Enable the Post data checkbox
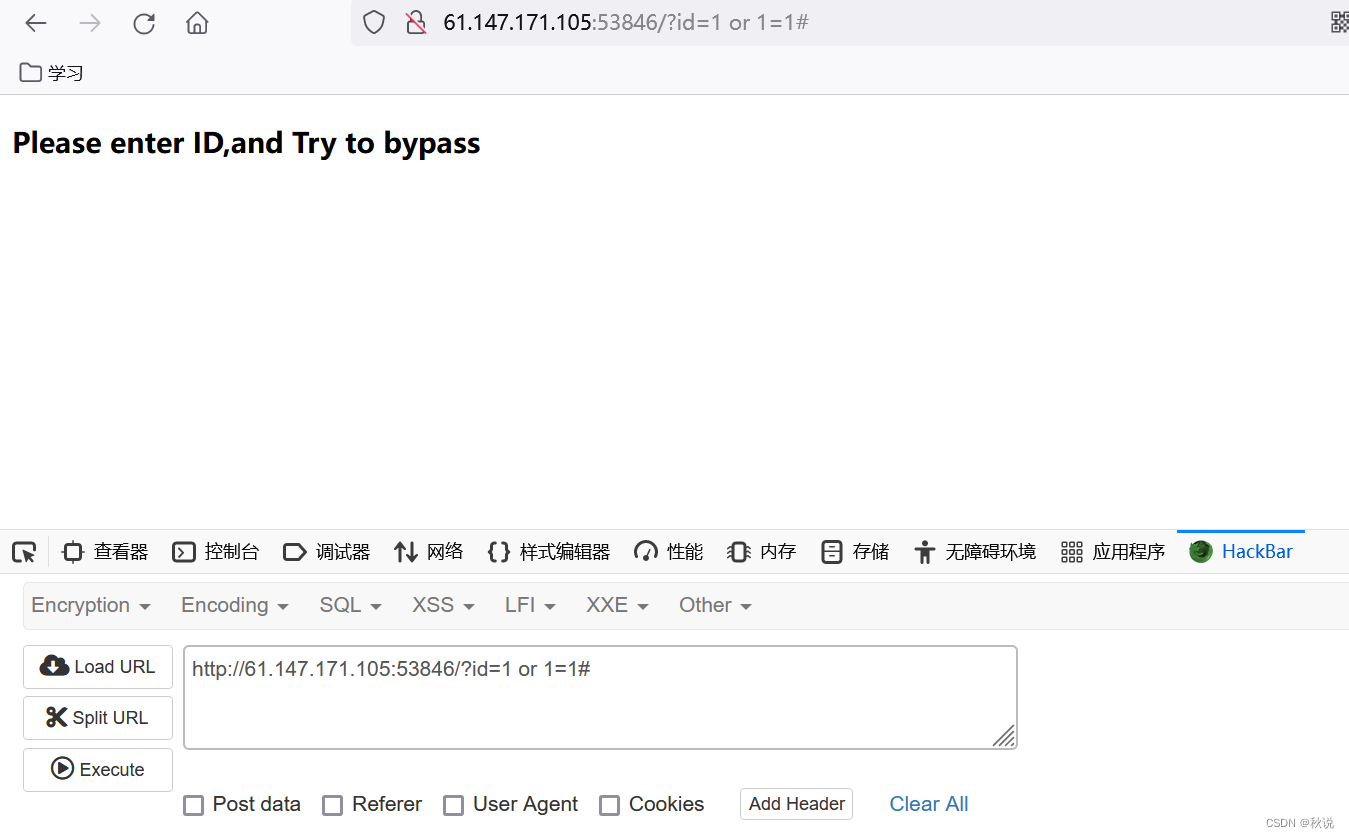Viewport: 1349px width, 838px height. (x=193, y=805)
